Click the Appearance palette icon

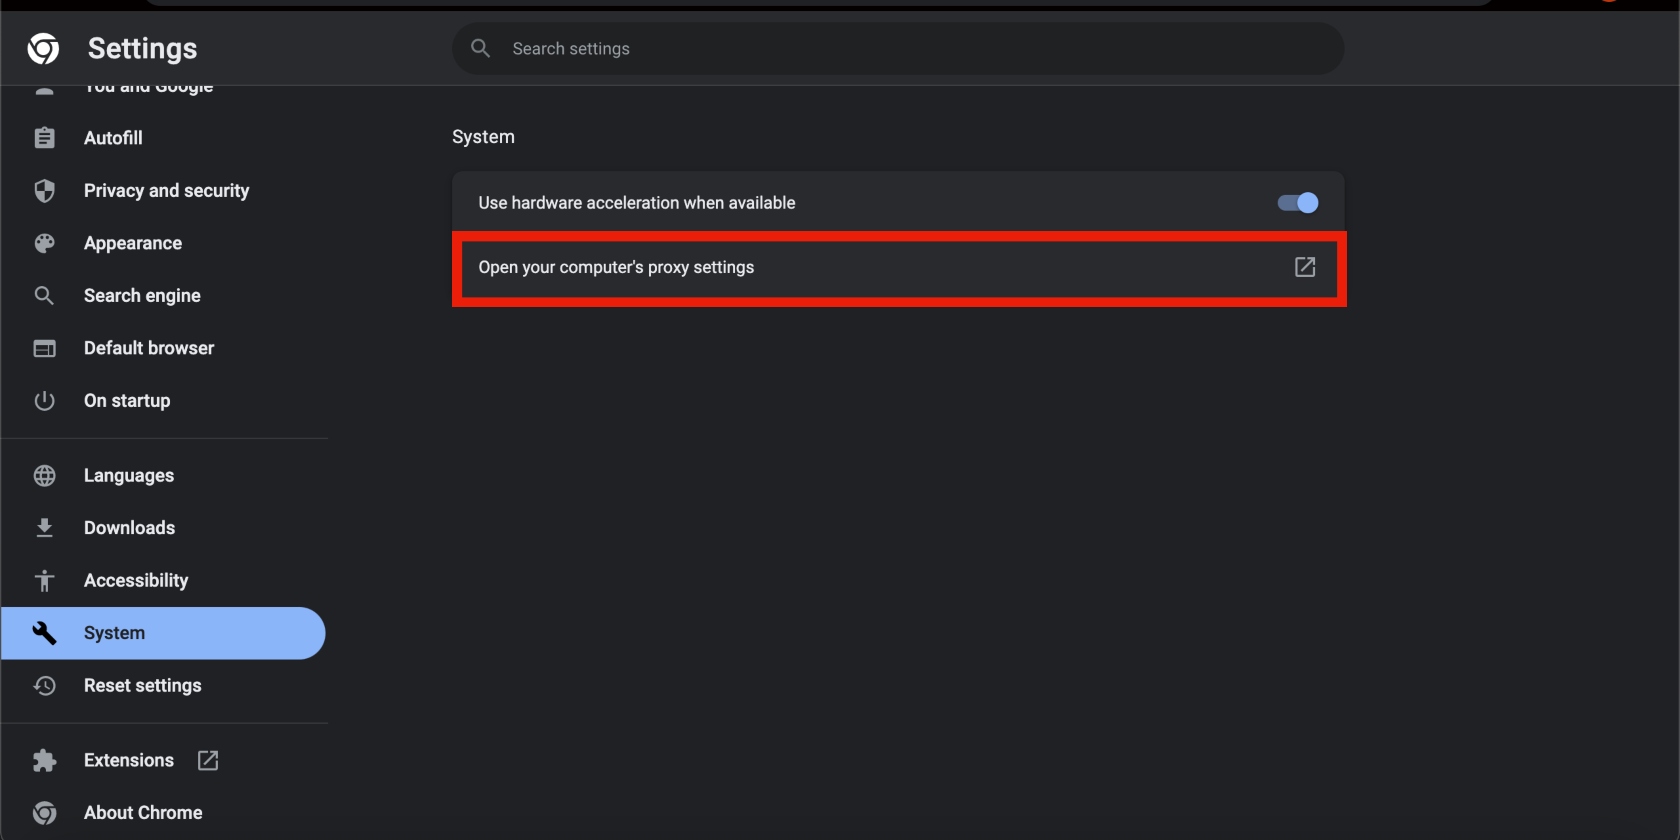point(44,243)
